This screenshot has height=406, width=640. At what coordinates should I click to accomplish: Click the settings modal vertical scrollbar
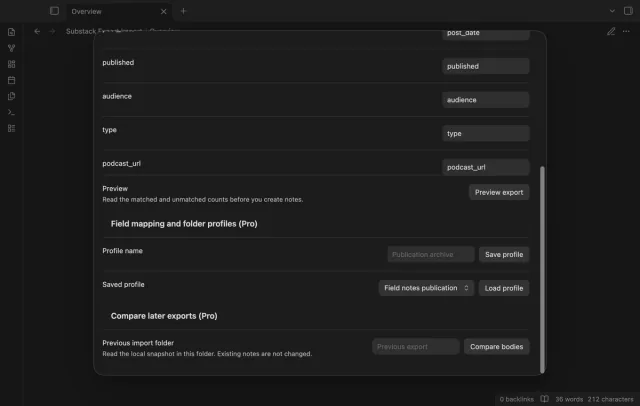(542, 269)
